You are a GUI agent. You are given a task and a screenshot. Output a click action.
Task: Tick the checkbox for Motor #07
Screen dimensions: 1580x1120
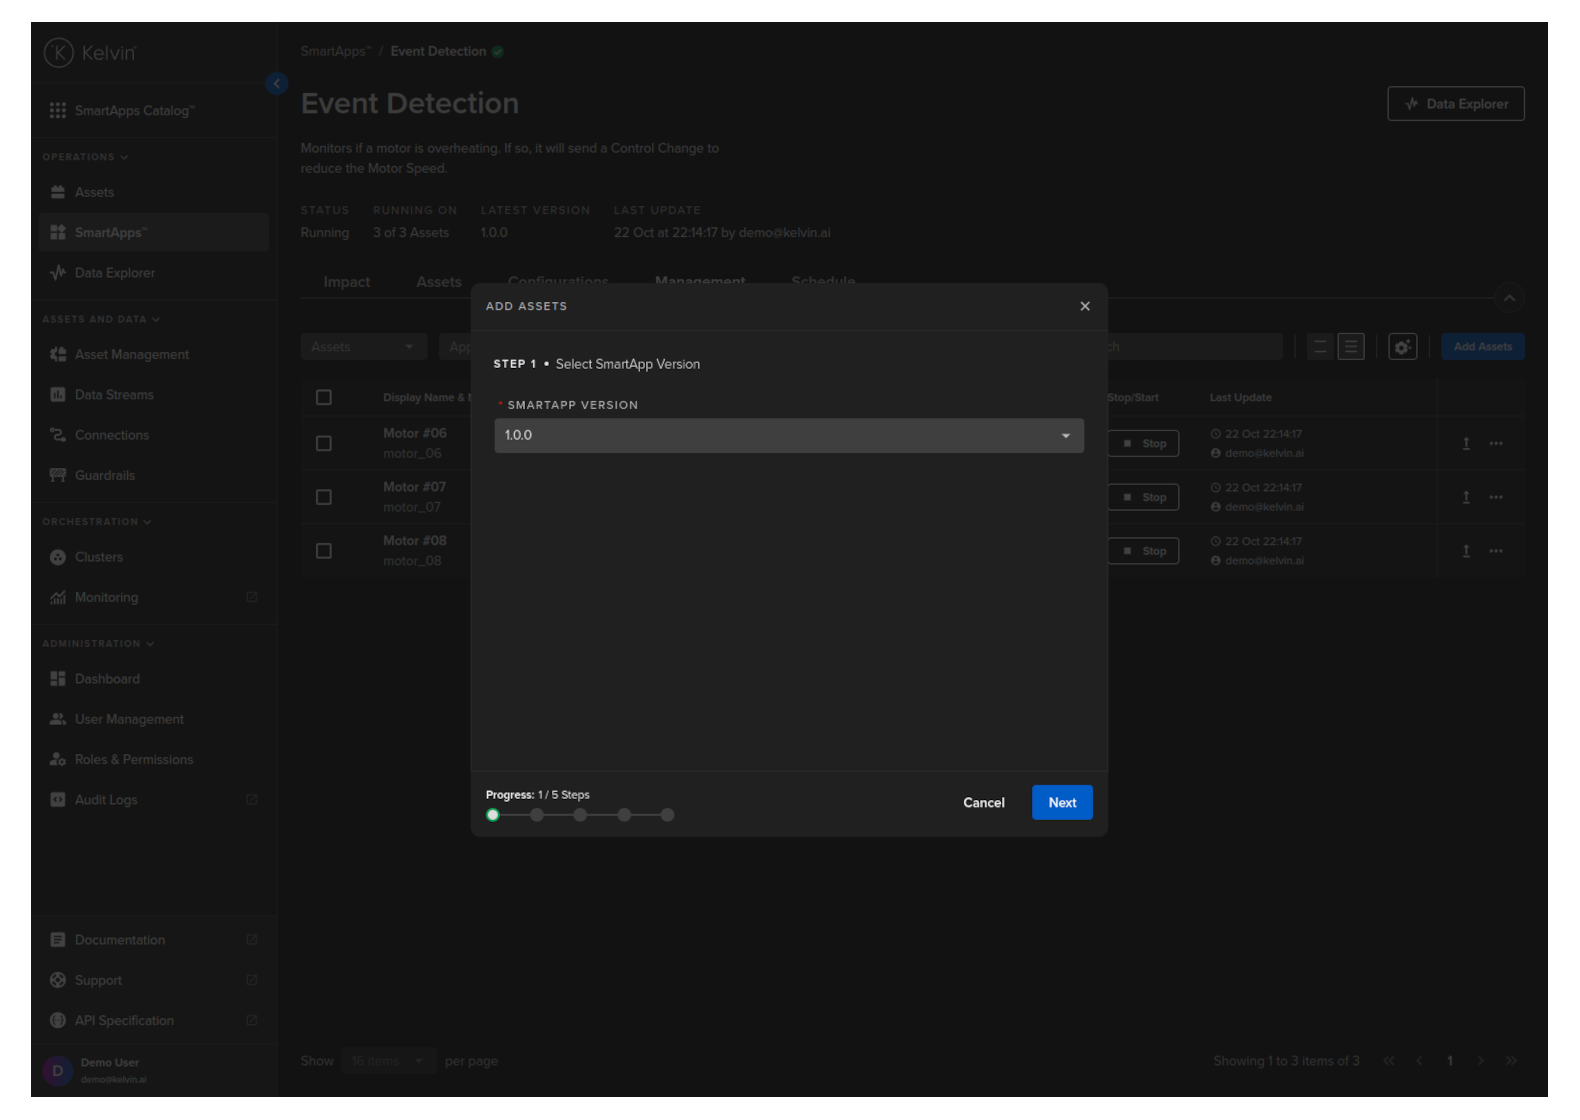click(x=324, y=498)
